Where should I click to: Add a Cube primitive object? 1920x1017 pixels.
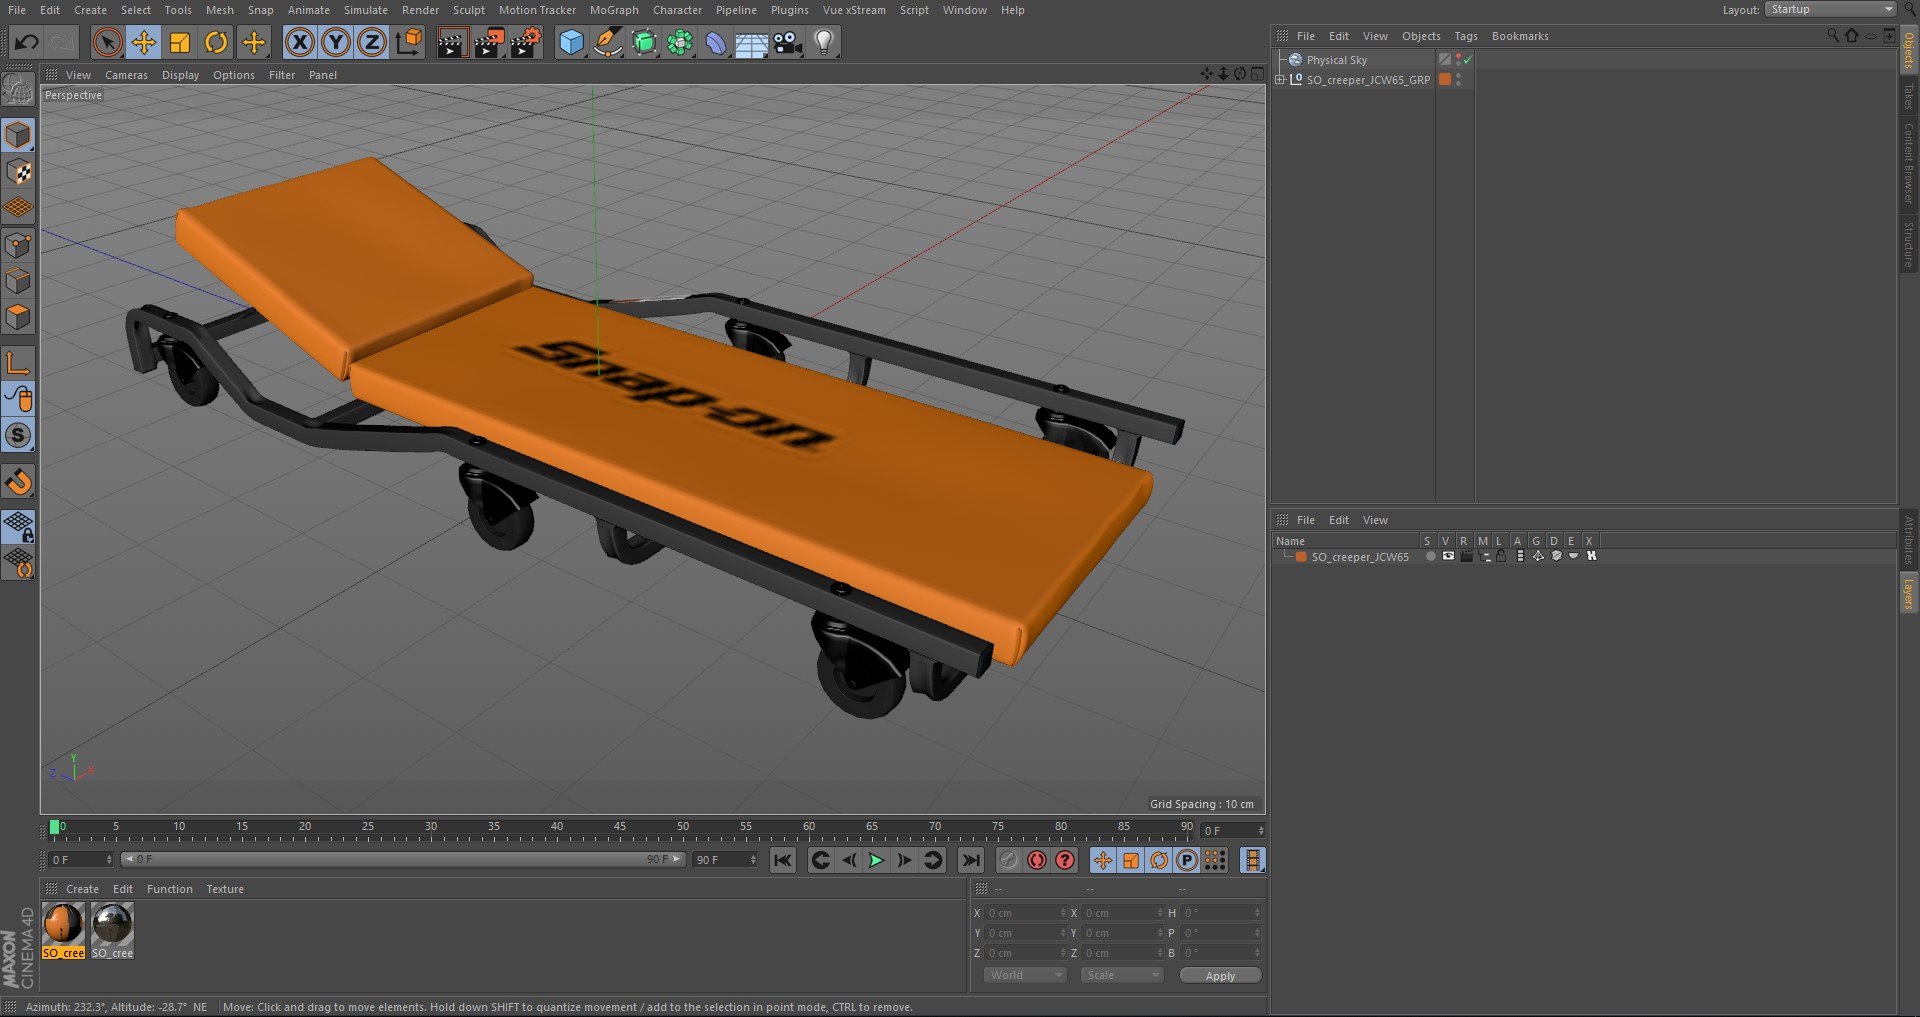(x=571, y=42)
